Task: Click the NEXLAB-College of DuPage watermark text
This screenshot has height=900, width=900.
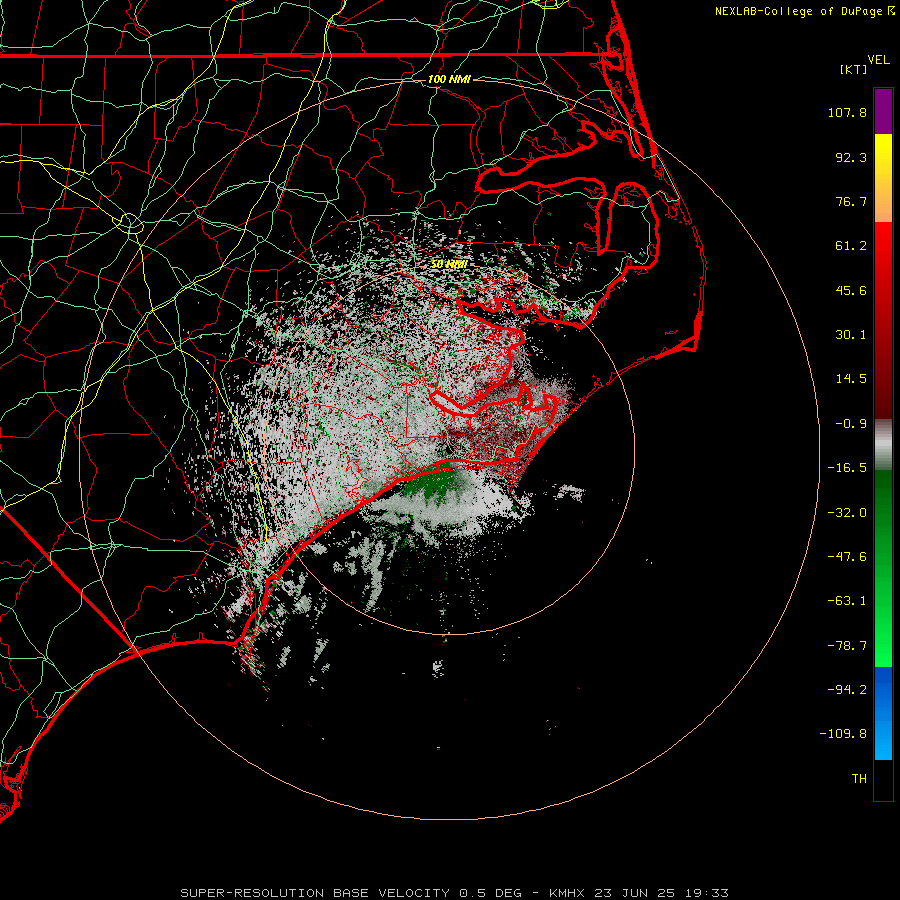Action: point(804,11)
